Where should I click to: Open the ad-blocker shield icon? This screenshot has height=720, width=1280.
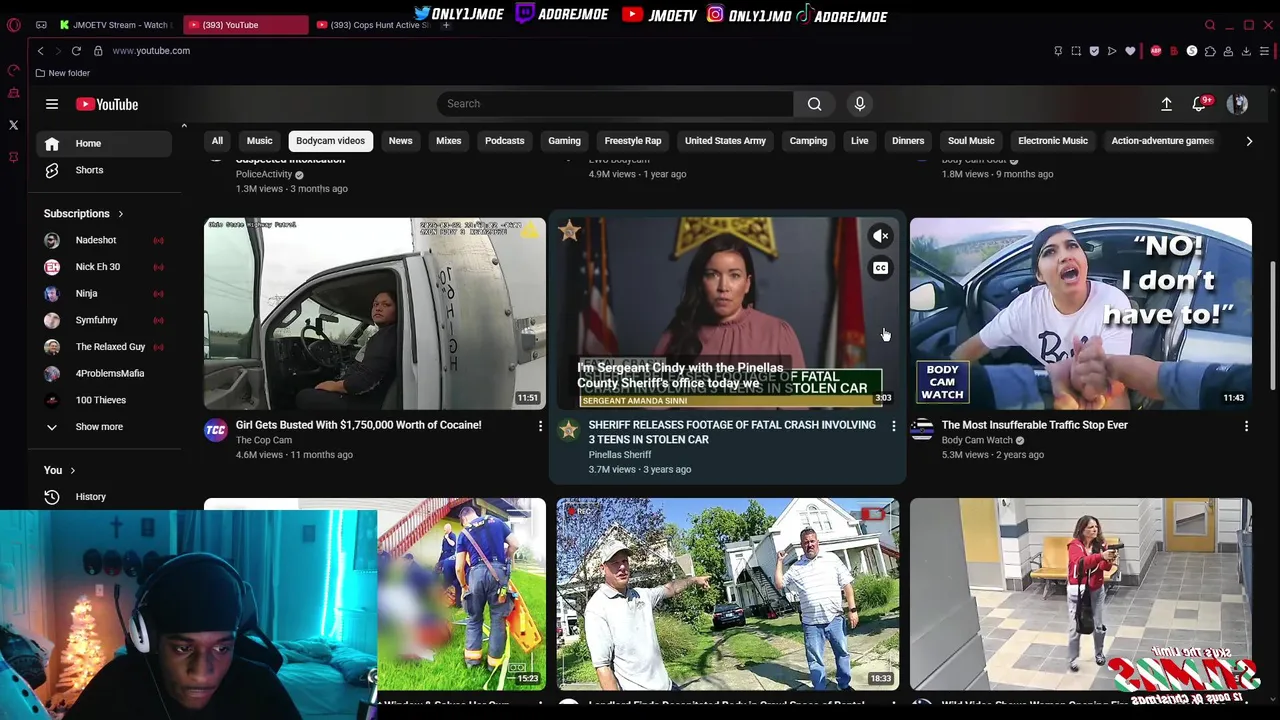tap(1094, 51)
